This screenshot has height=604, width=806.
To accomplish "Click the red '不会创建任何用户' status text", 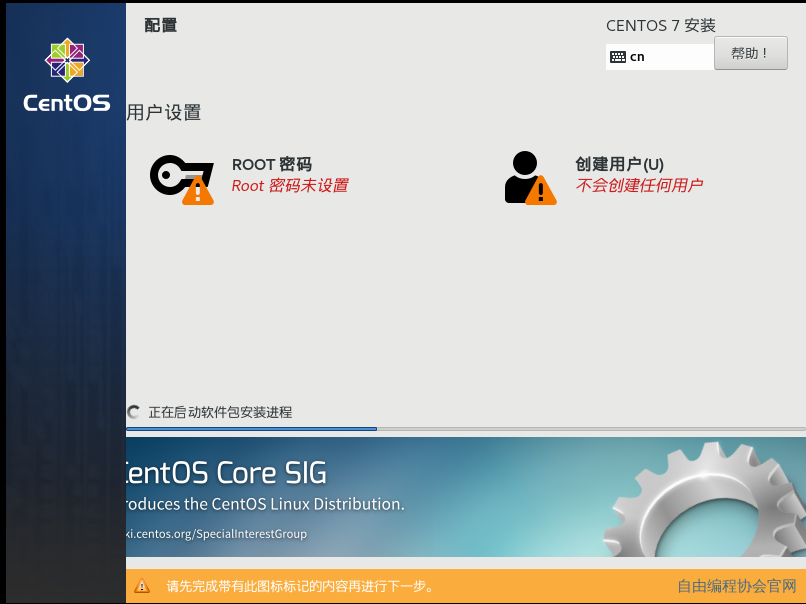I will (639, 185).
